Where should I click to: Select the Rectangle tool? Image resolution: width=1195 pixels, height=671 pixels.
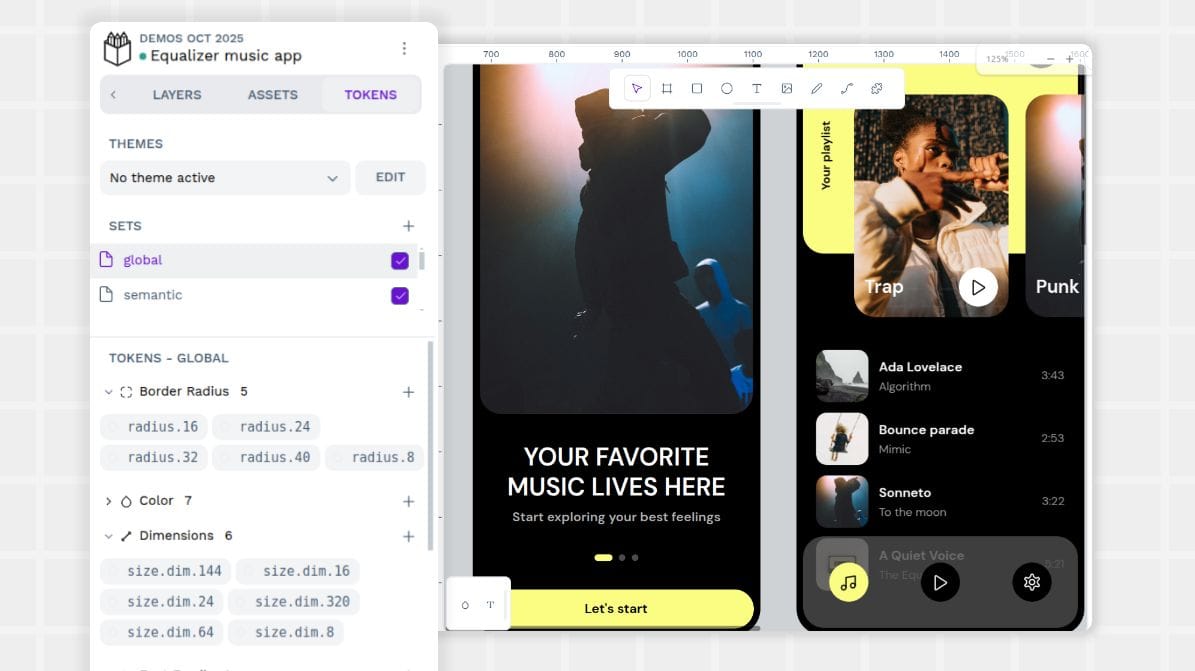coord(697,88)
